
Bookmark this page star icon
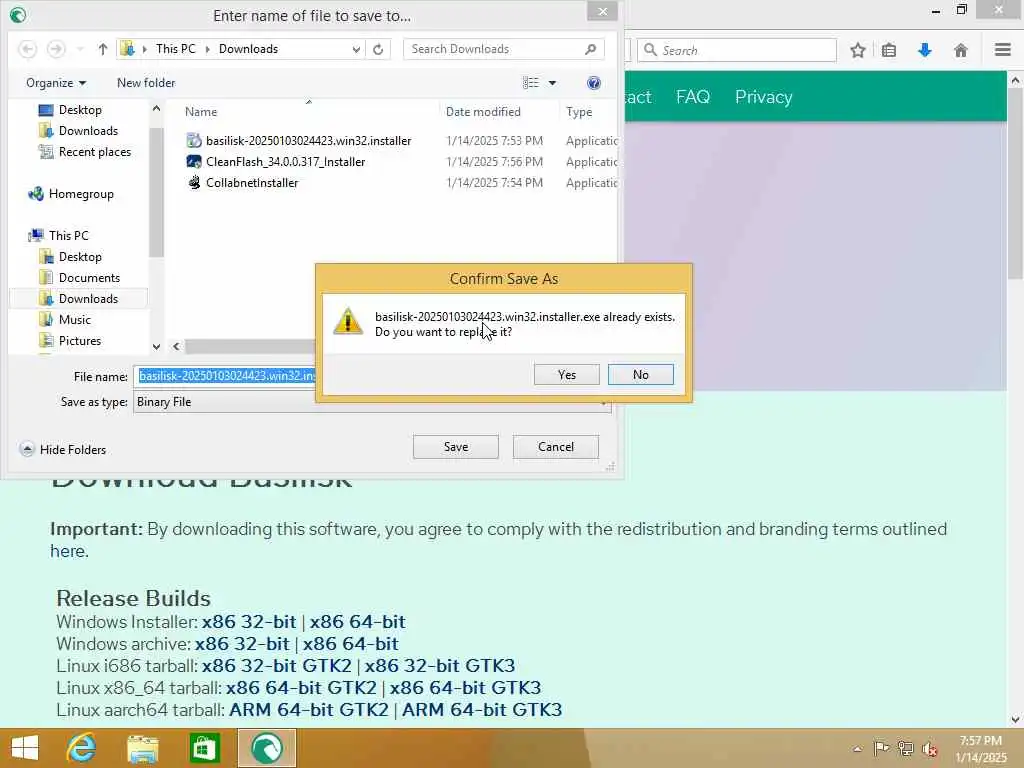pos(857,50)
